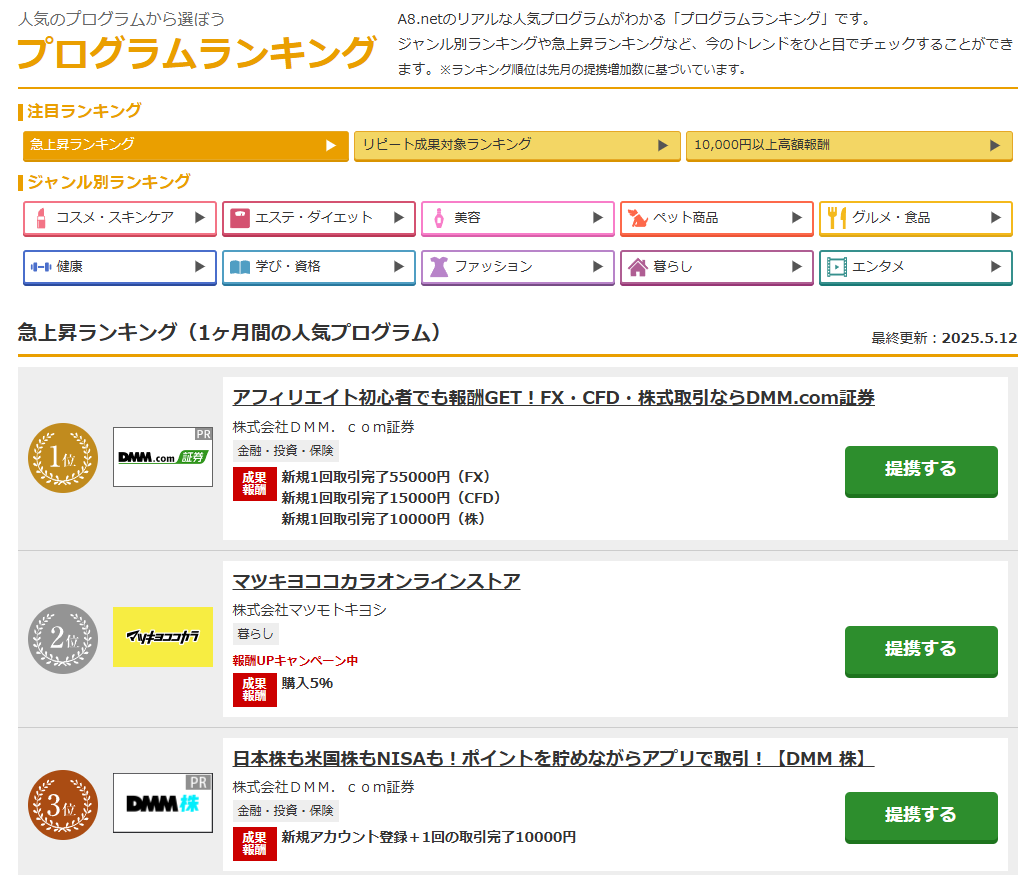Click the 最終更新:2025.5.12 date text
This screenshot has height=875, width=1025.
pyautogui.click(x=944, y=338)
